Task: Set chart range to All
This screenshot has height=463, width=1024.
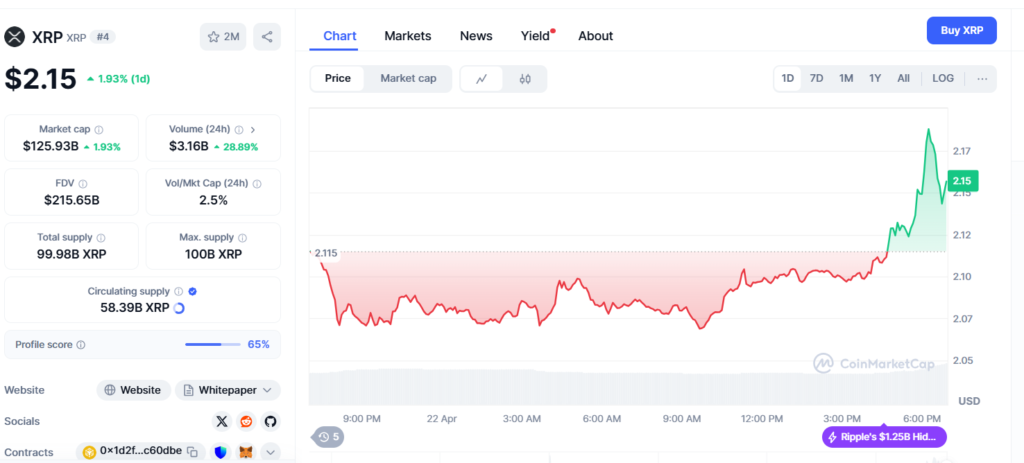Action: 903,78
